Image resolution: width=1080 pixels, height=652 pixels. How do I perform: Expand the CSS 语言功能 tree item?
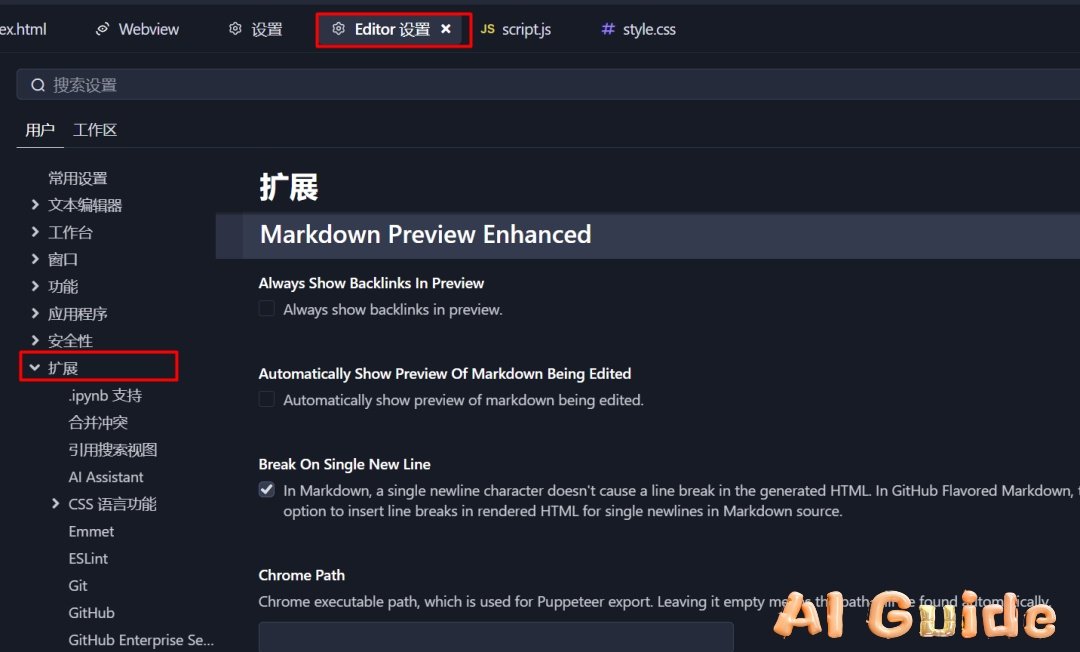point(56,504)
